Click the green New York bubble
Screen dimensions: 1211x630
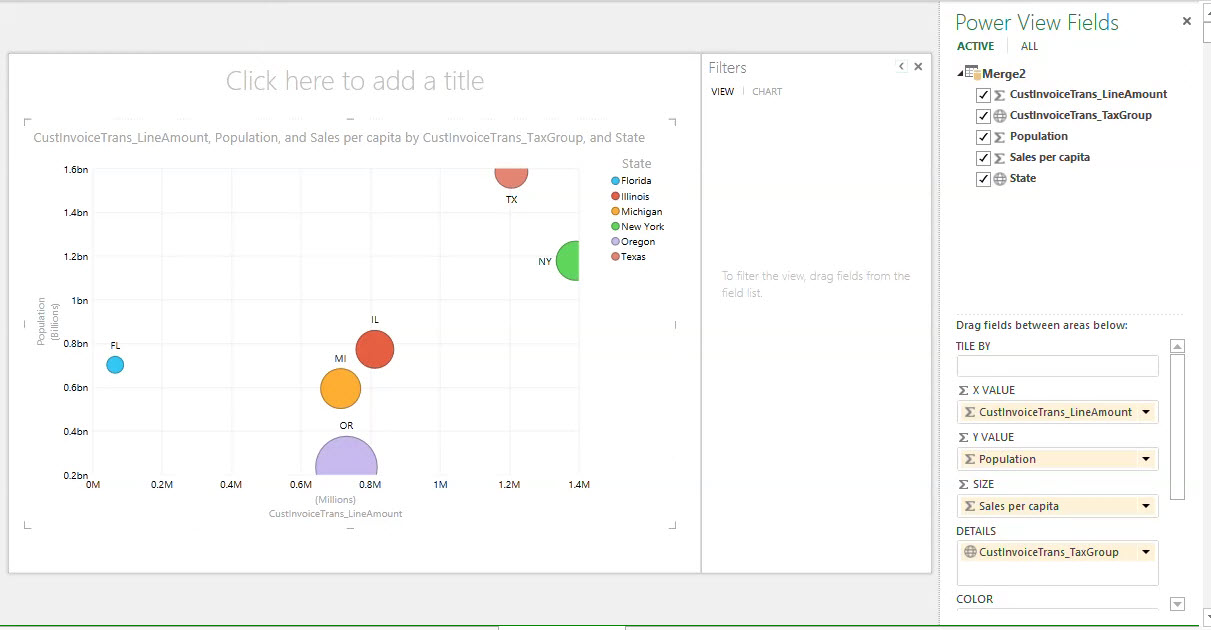click(x=568, y=261)
